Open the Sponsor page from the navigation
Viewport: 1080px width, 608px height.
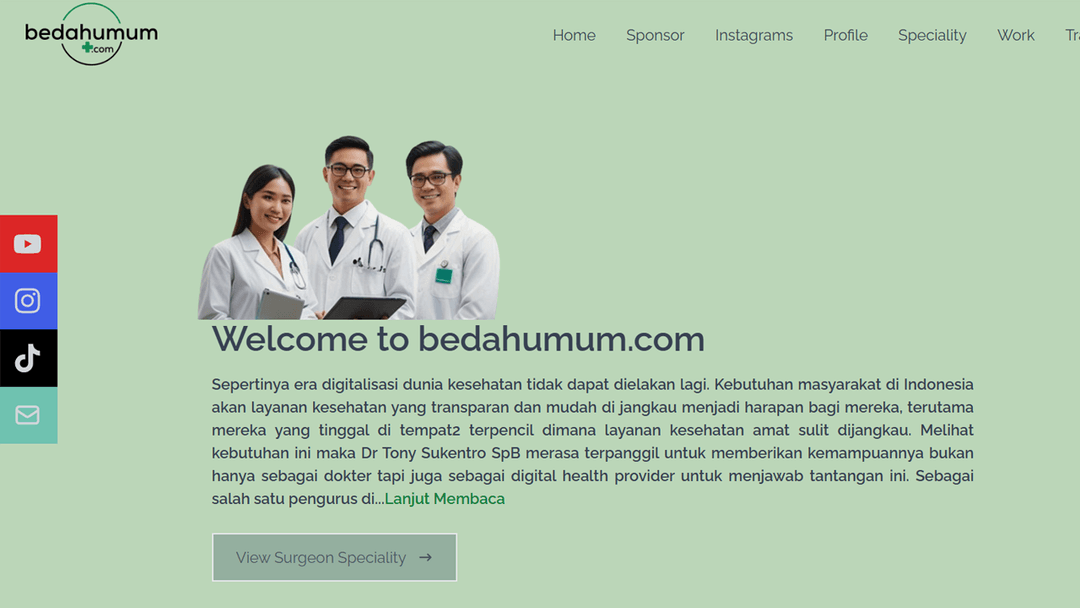(x=655, y=35)
